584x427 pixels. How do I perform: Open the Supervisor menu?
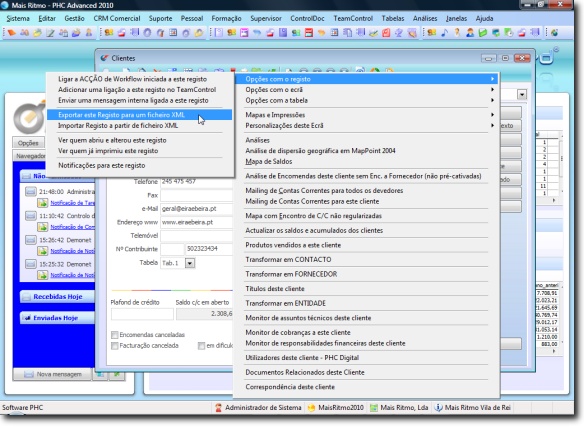point(266,18)
